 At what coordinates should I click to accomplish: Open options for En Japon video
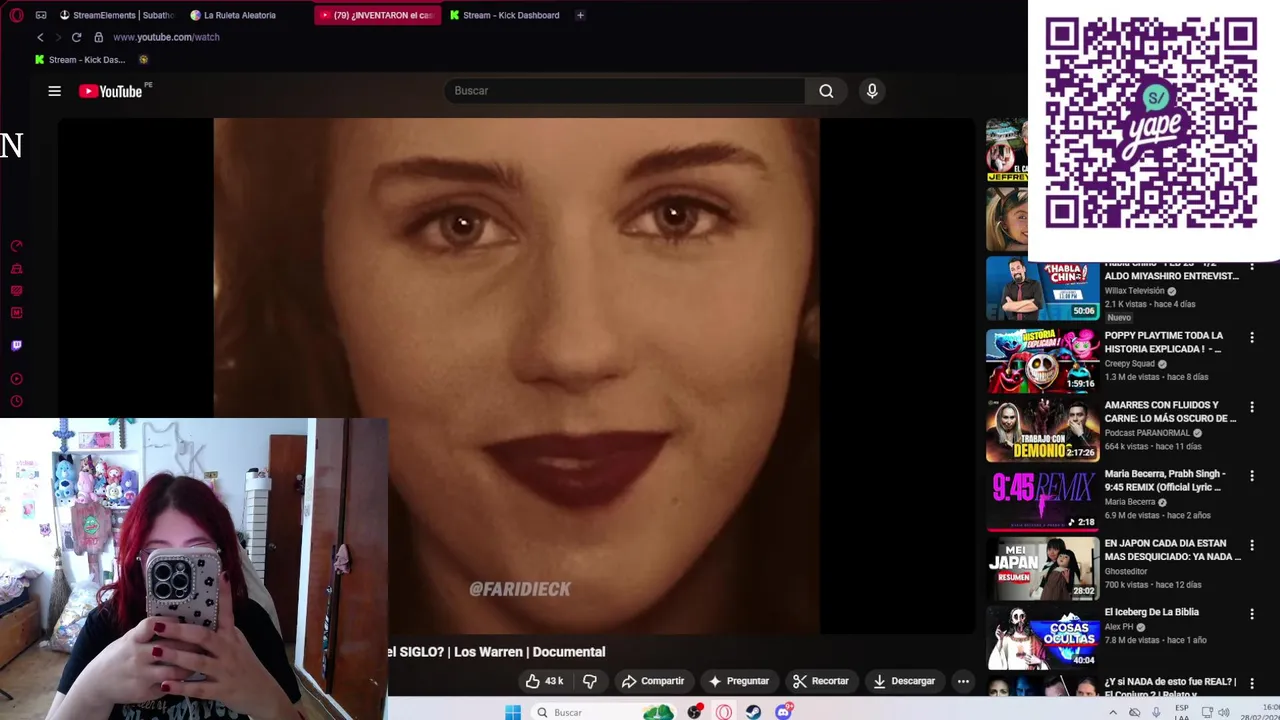1251,545
